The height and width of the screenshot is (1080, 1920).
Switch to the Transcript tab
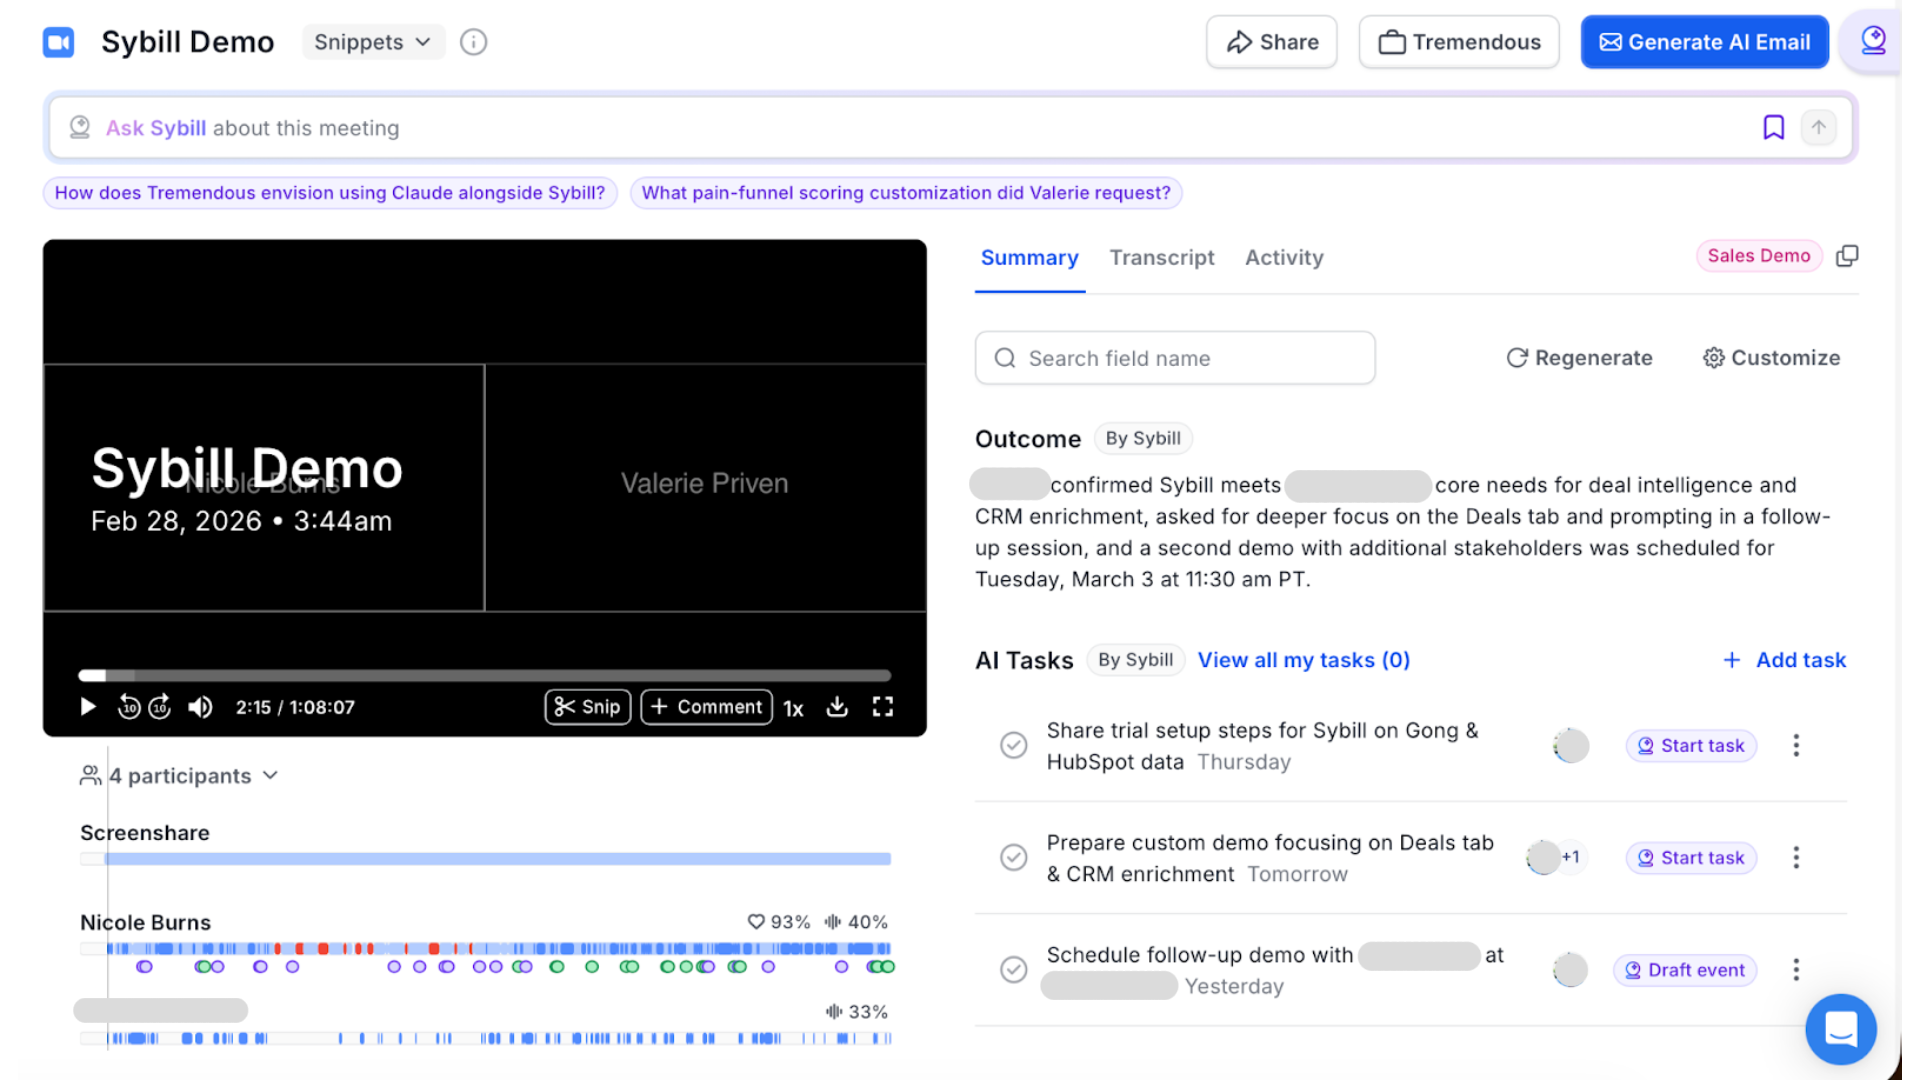click(1162, 258)
